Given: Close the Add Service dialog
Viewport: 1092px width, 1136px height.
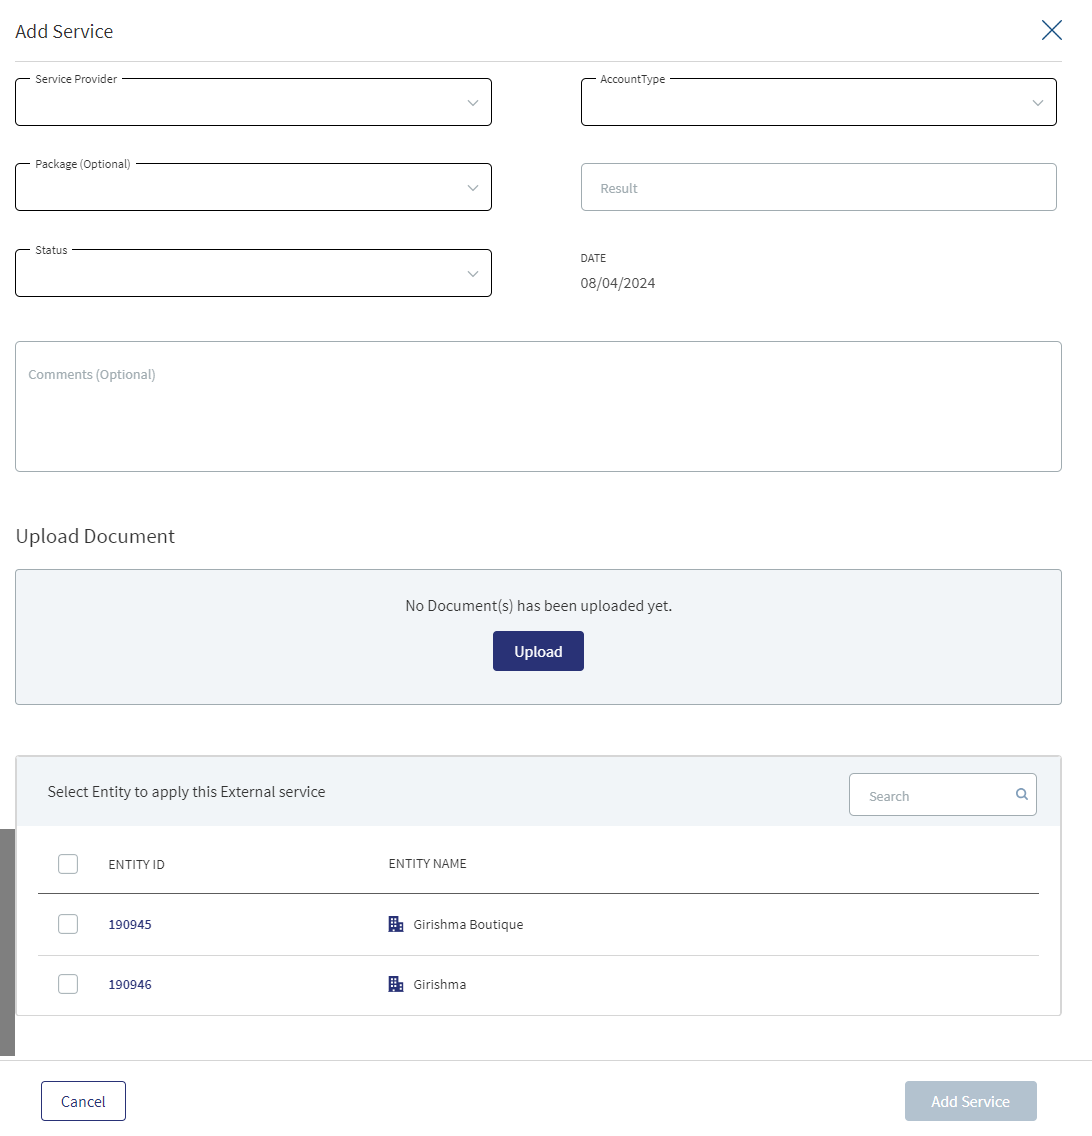Looking at the screenshot, I should pyautogui.click(x=1051, y=30).
